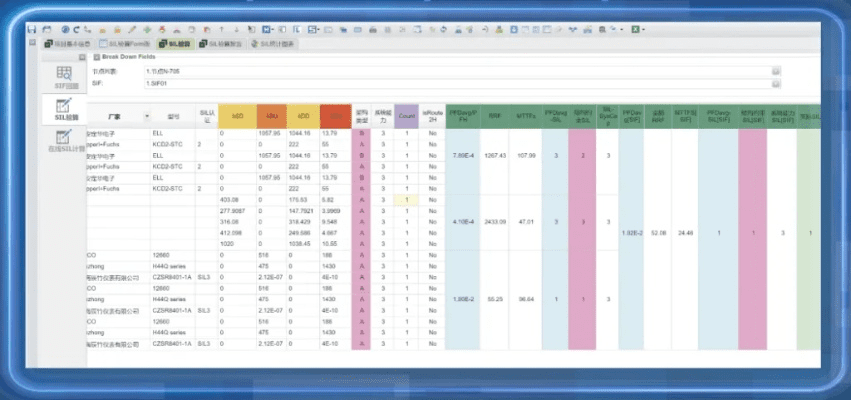Click the Count column header
Viewport: 851px width, 400px height.
pyautogui.click(x=406, y=115)
